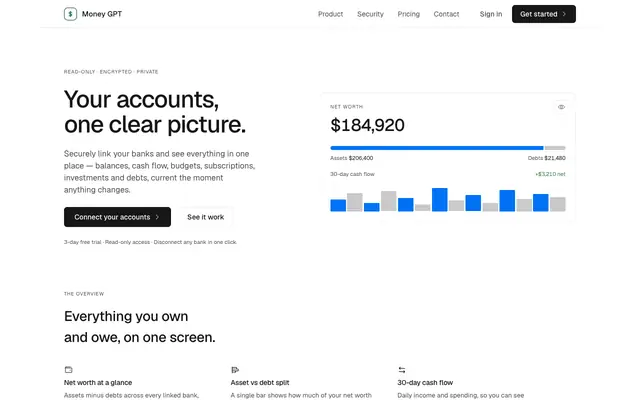Click the $184,920 net worth value

[x=367, y=125]
